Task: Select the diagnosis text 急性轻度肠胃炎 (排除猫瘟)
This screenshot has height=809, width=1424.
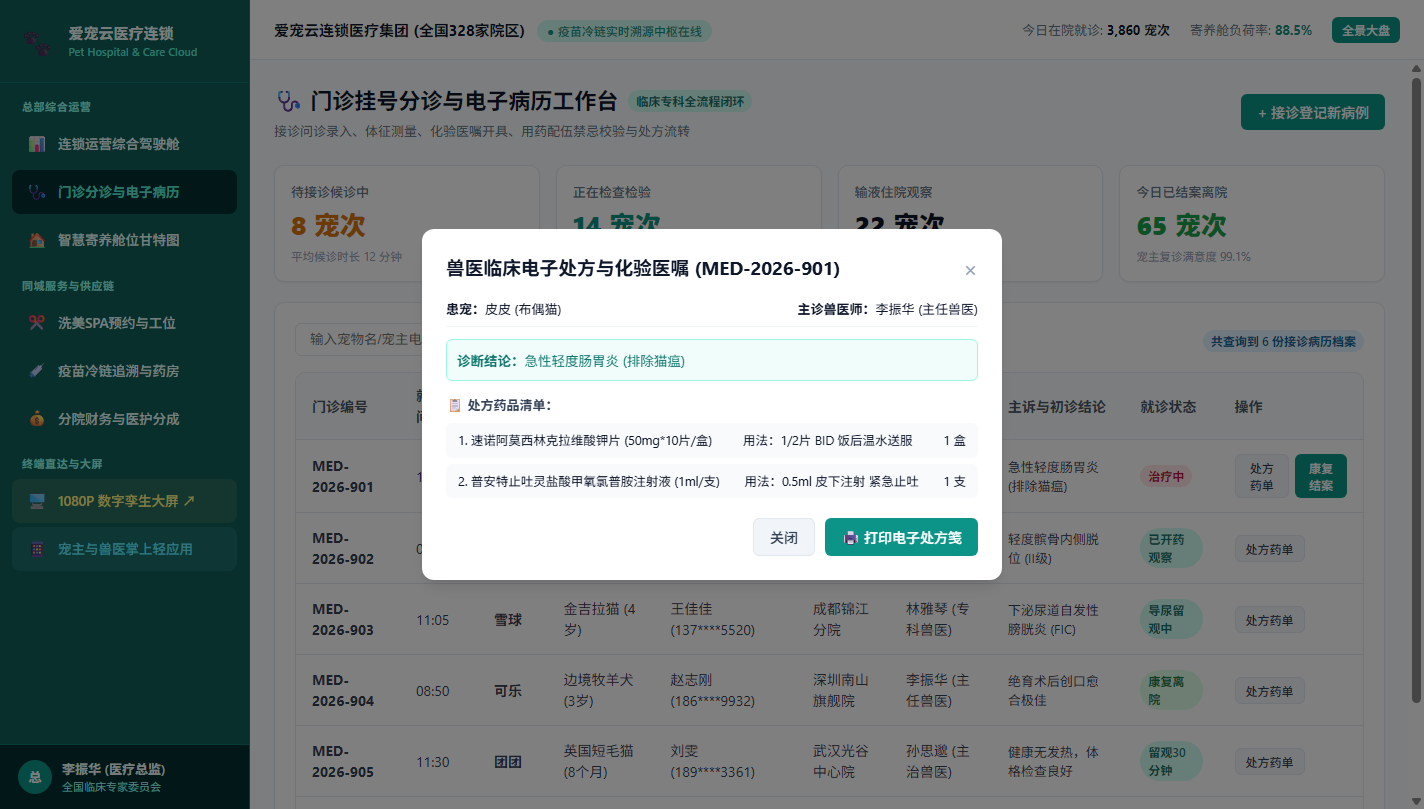Action: click(x=604, y=360)
